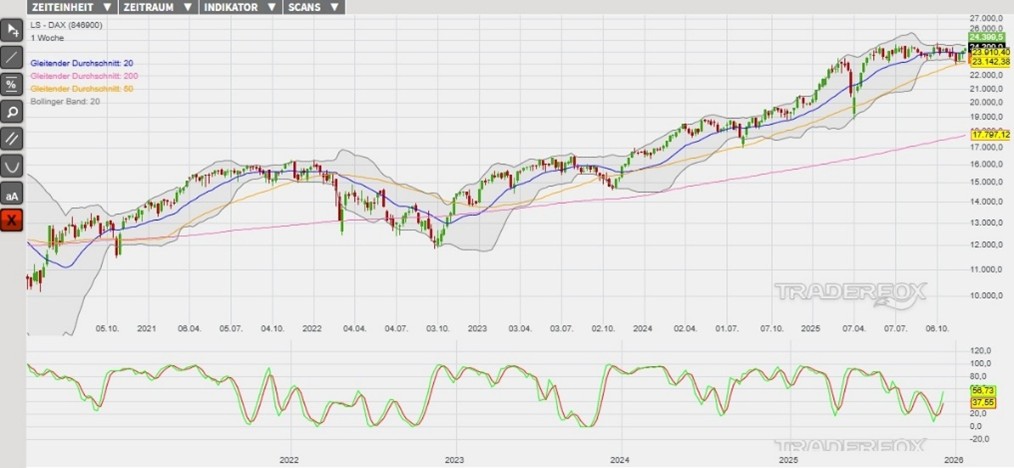This screenshot has width=1014, height=468.
Task: Click the Bollinger Band: 20 legend label
Action: tap(65, 102)
